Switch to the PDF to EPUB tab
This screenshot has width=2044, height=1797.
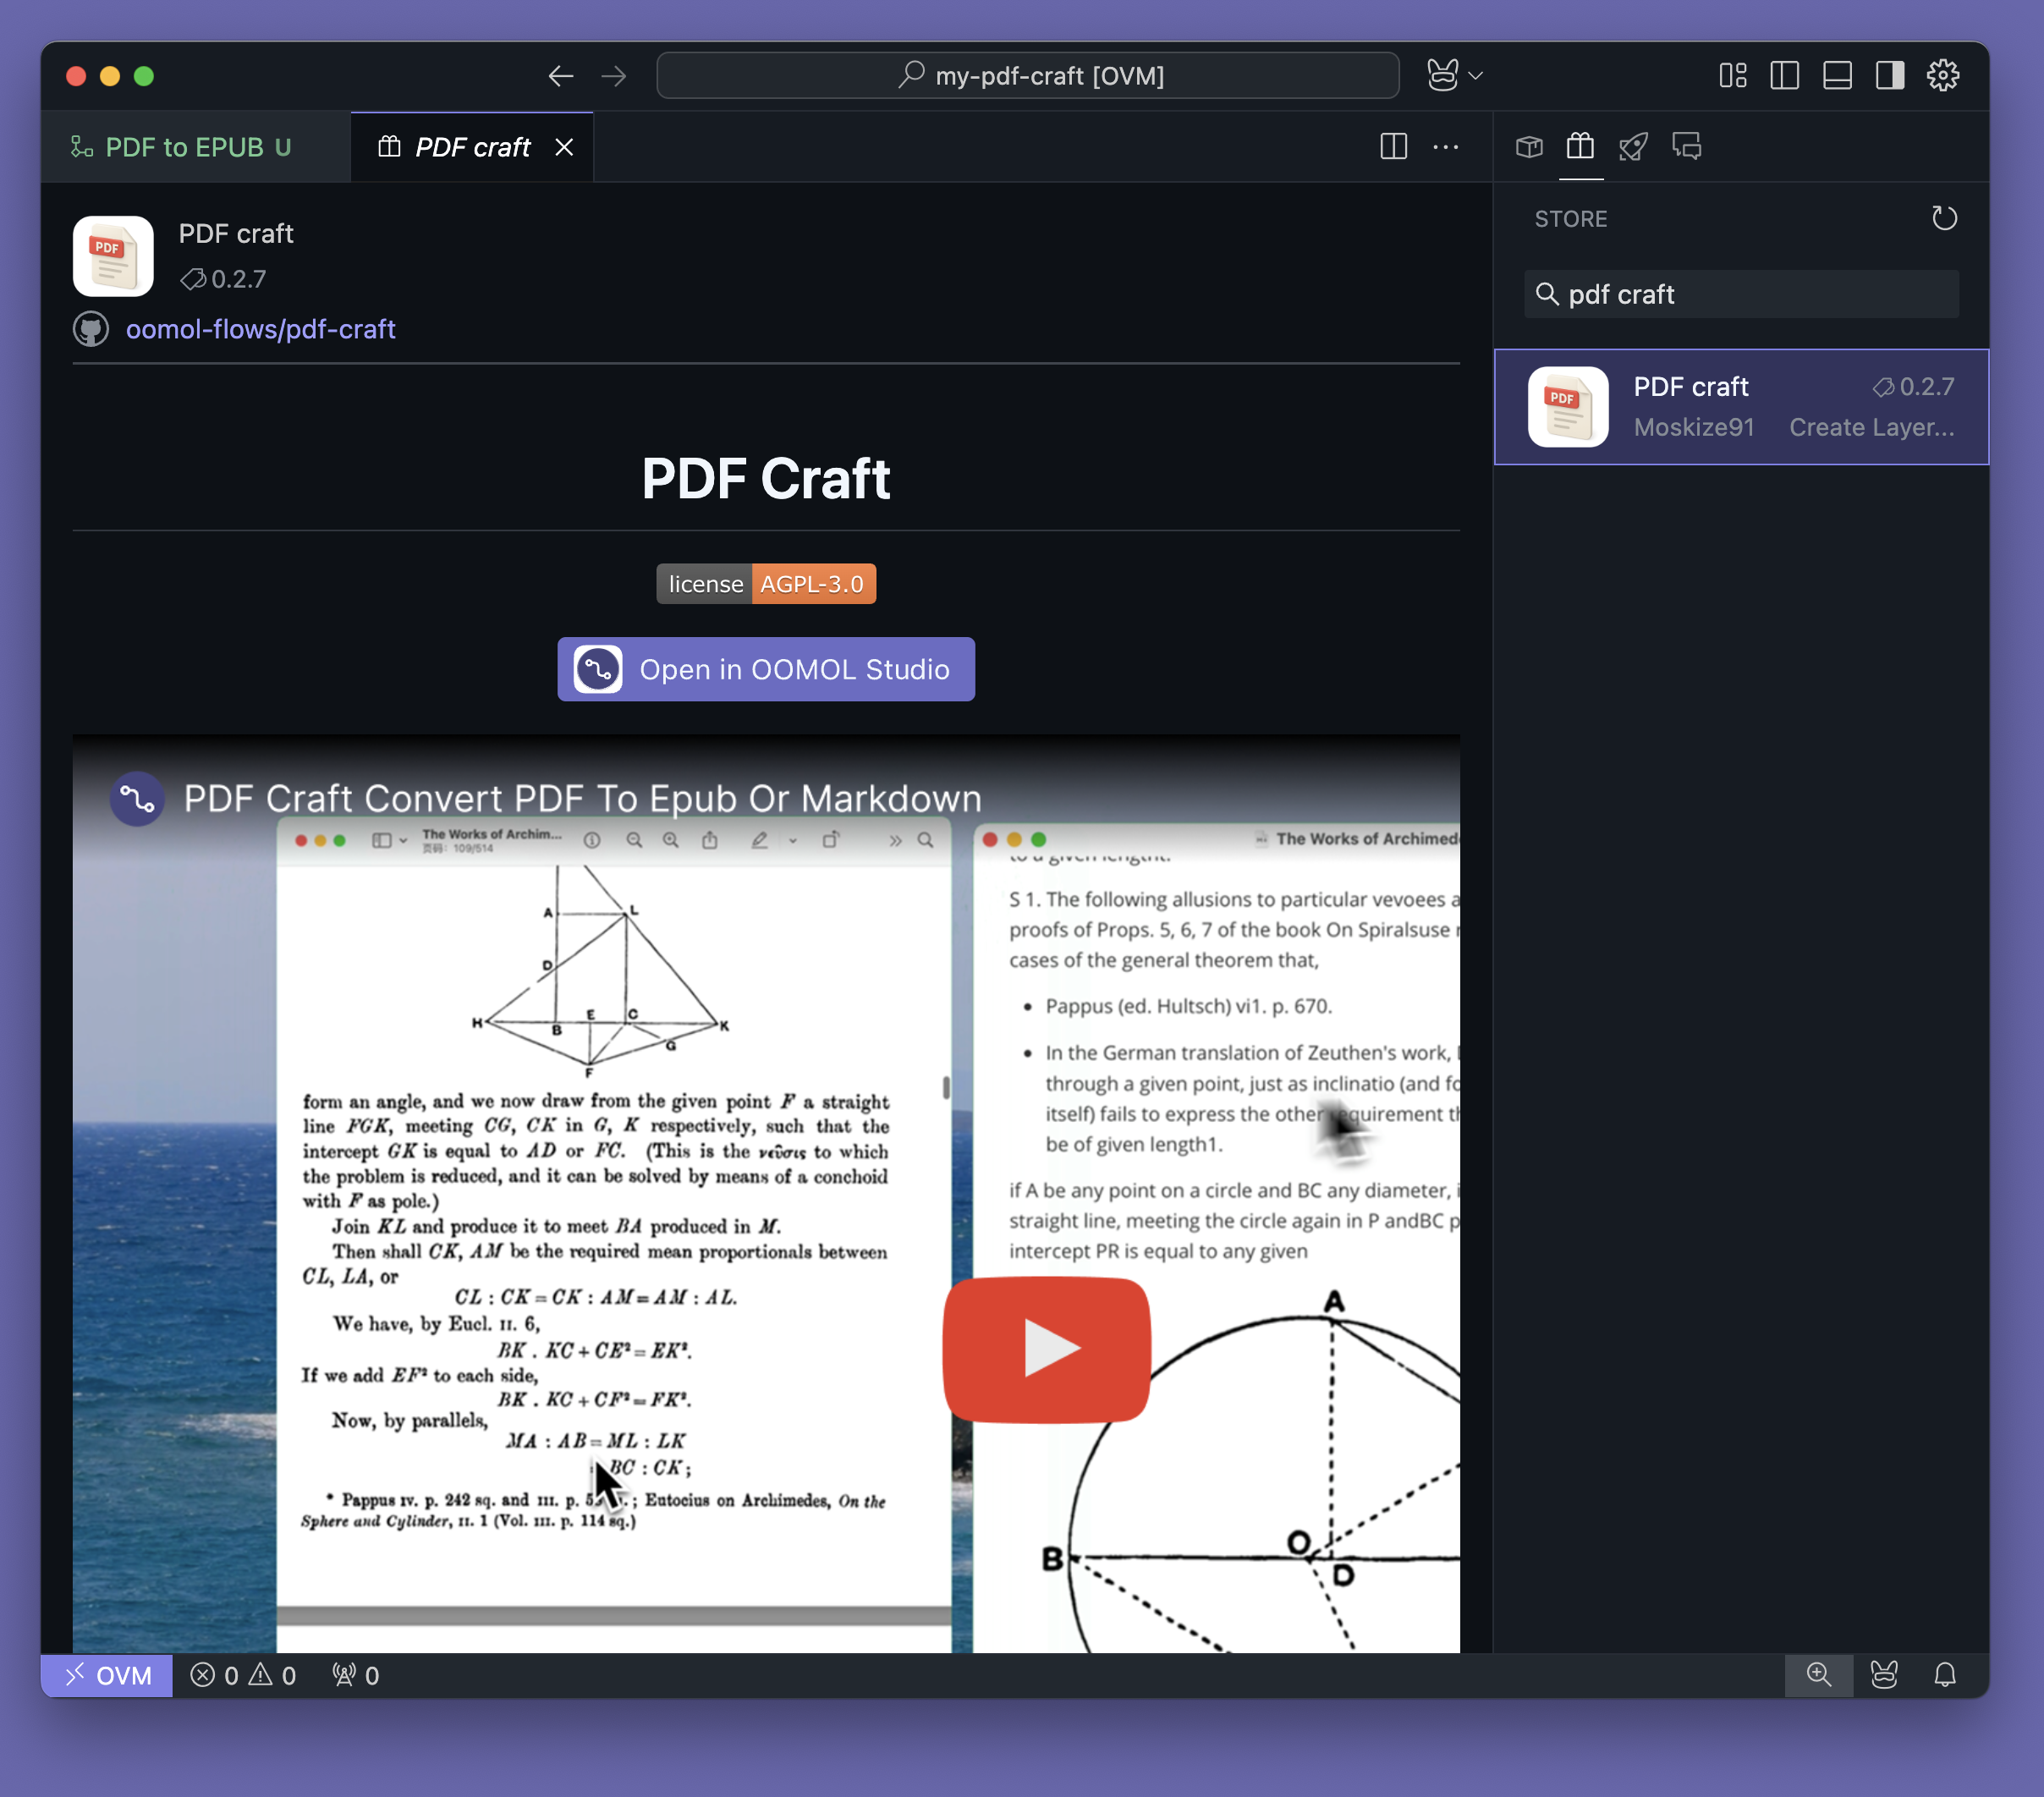click(183, 147)
